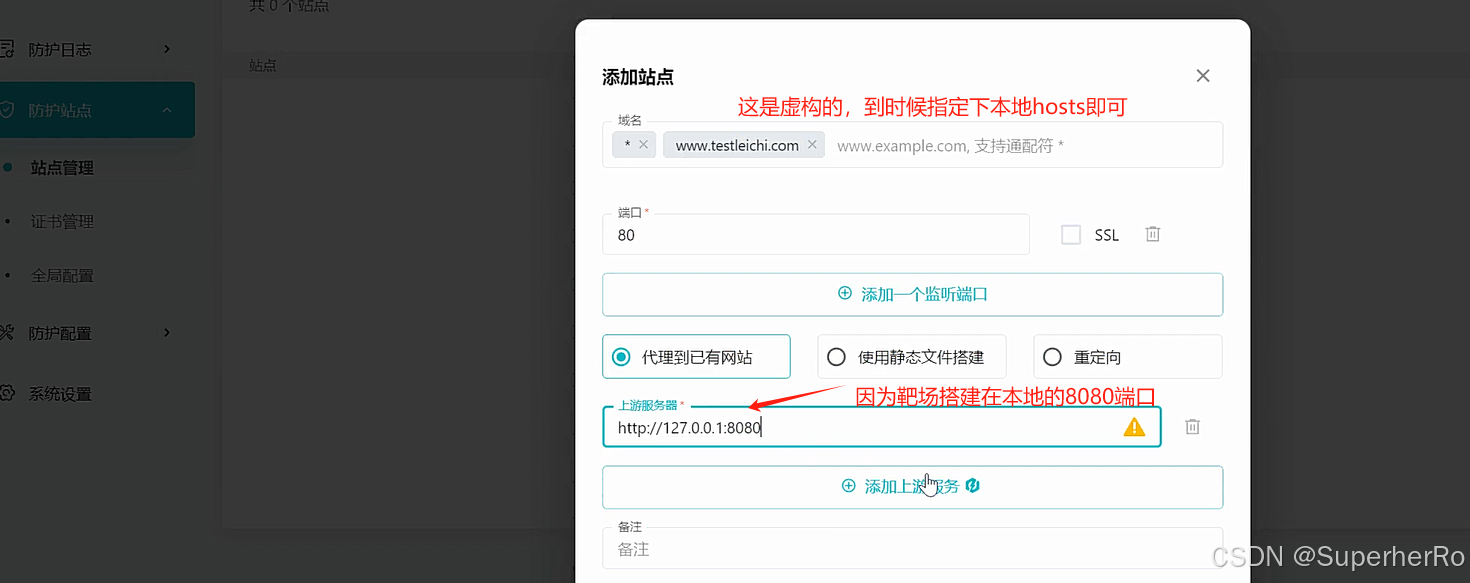Click the upstream server warning icon
1470x583 pixels.
(1134, 427)
